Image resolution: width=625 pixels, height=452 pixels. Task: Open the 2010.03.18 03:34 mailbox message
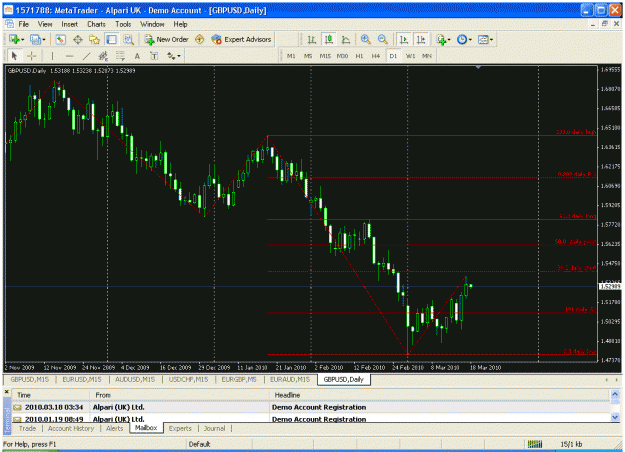click(x=311, y=407)
